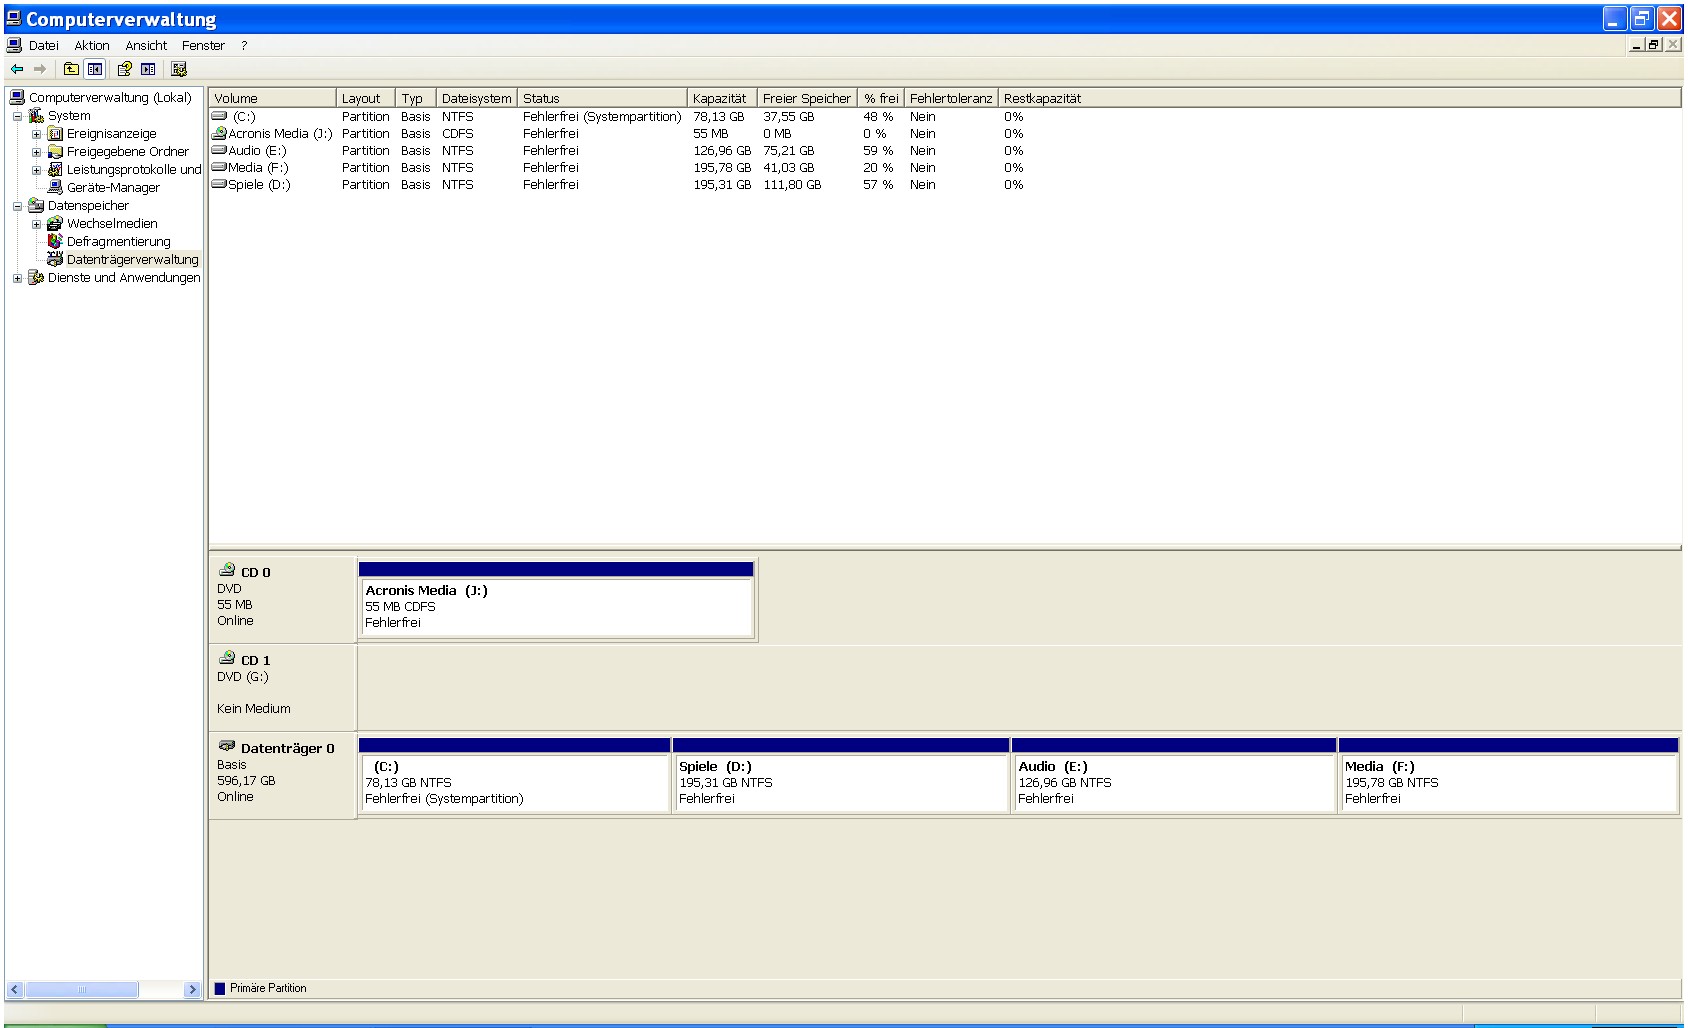Go up one level with the folder icon
The height and width of the screenshot is (1028, 1688).
tap(71, 69)
